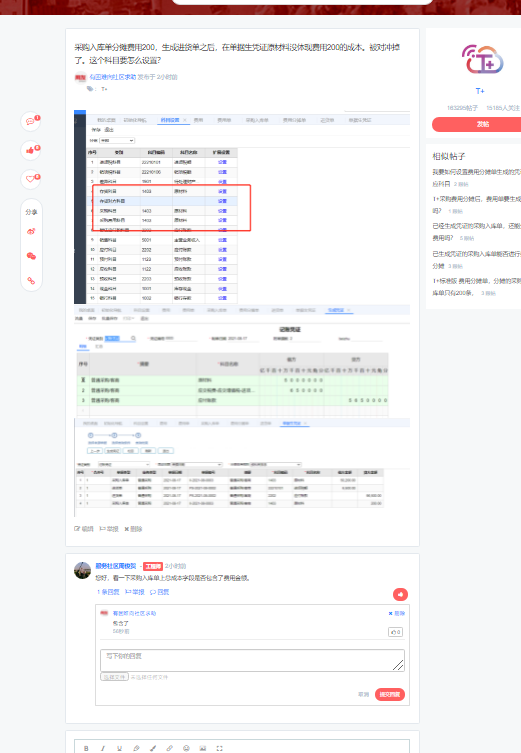The image size is (521, 753).
Task: Toggle bold in the reply editor toolbar
Action: (x=86, y=748)
